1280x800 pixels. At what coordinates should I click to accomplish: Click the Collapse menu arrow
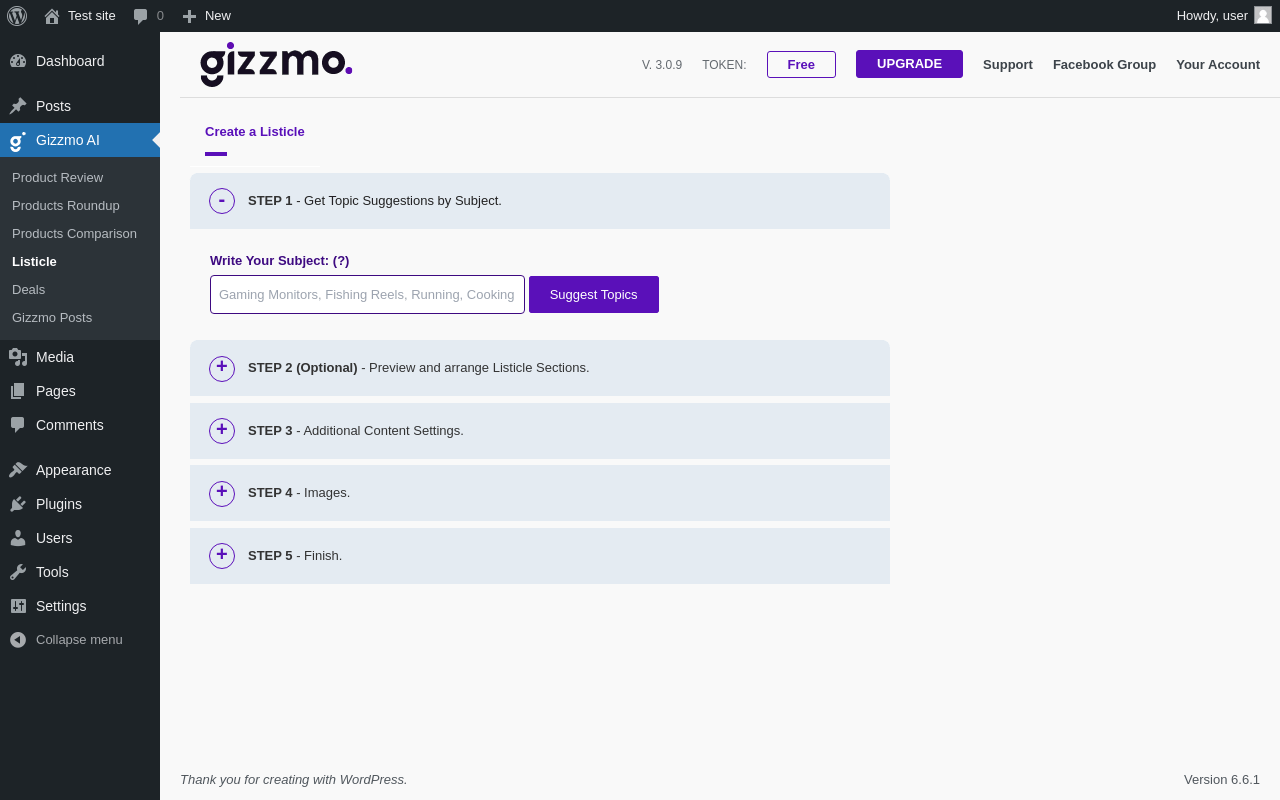(18, 639)
